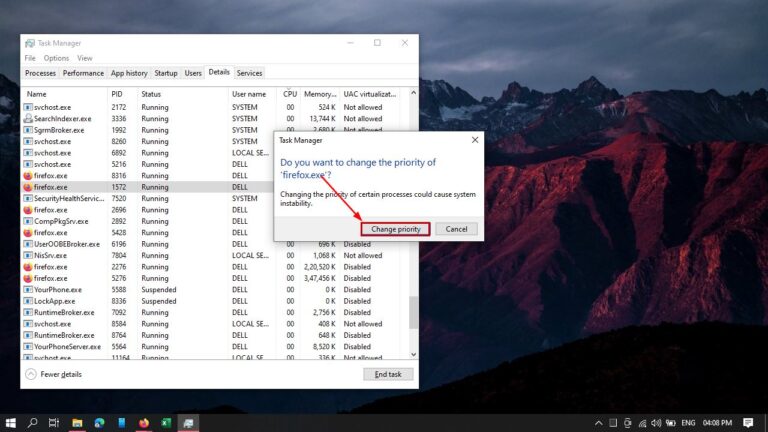This screenshot has height=432, width=768.
Task: Open network settings from the tray icon
Action: click(x=642, y=423)
